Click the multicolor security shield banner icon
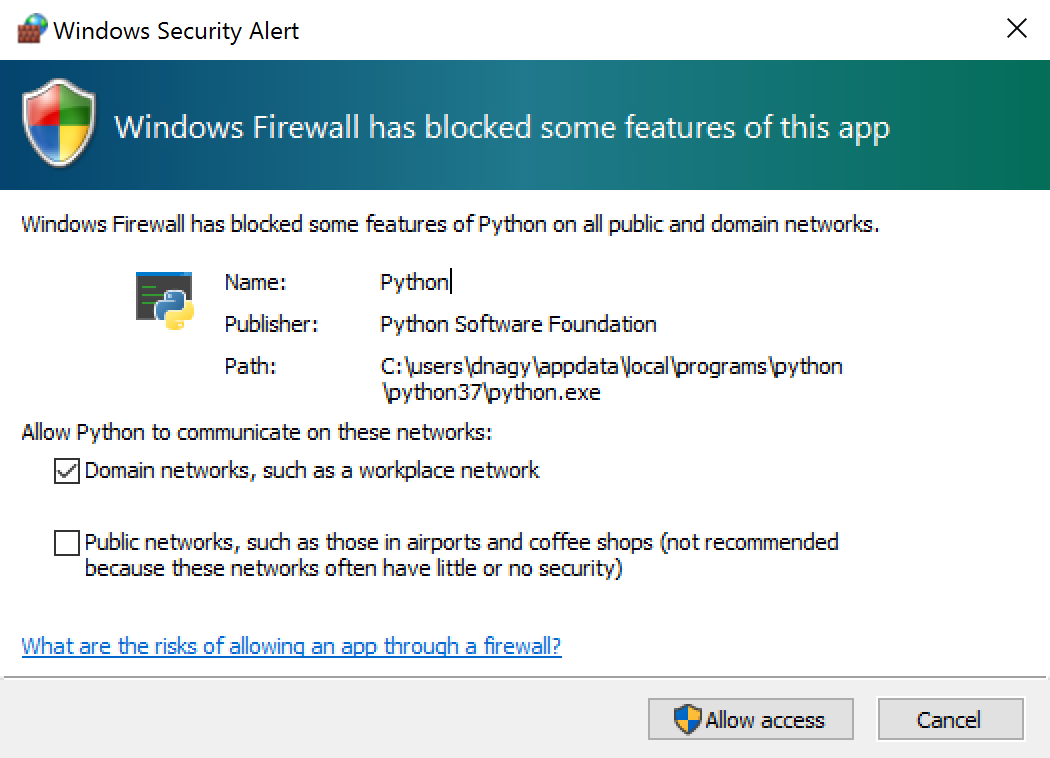This screenshot has width=1050, height=758. pos(59,123)
